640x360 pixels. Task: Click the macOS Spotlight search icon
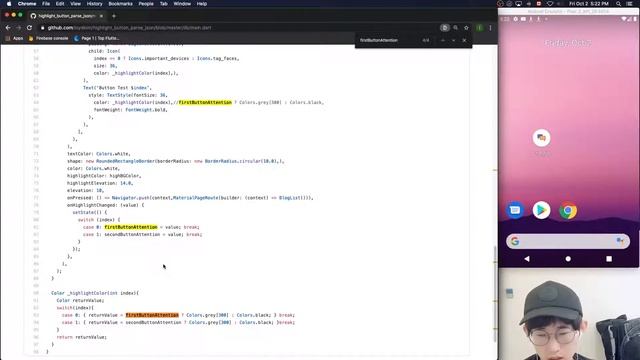point(619,4)
